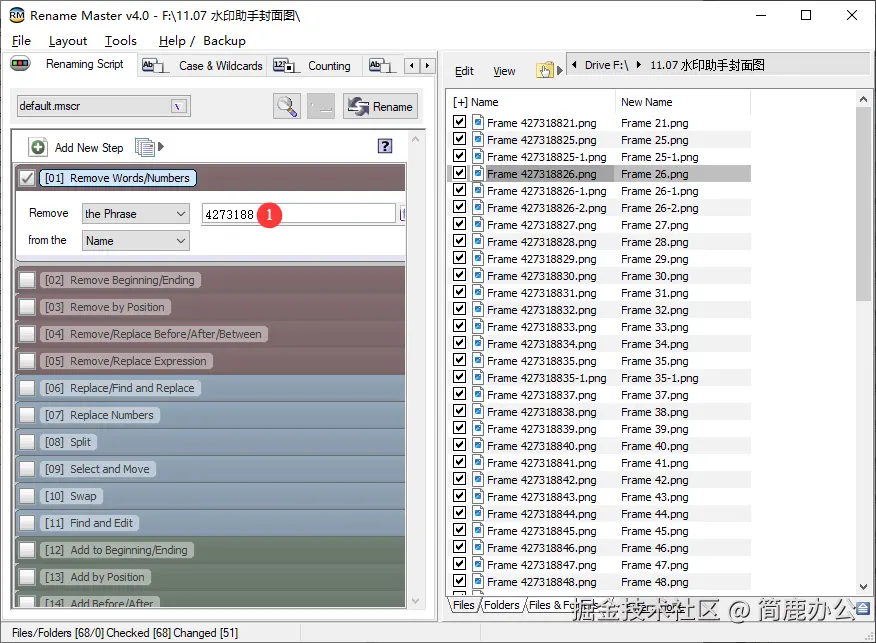Uncheck step 01 Remove Words/Numbers
876x643 pixels.
pyautogui.click(x=26, y=178)
